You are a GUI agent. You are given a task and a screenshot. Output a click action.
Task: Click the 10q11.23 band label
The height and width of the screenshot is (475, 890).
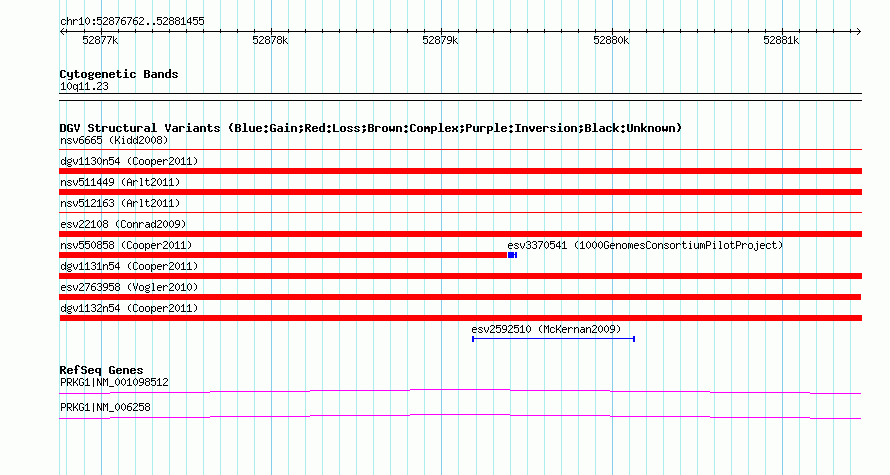click(x=84, y=86)
